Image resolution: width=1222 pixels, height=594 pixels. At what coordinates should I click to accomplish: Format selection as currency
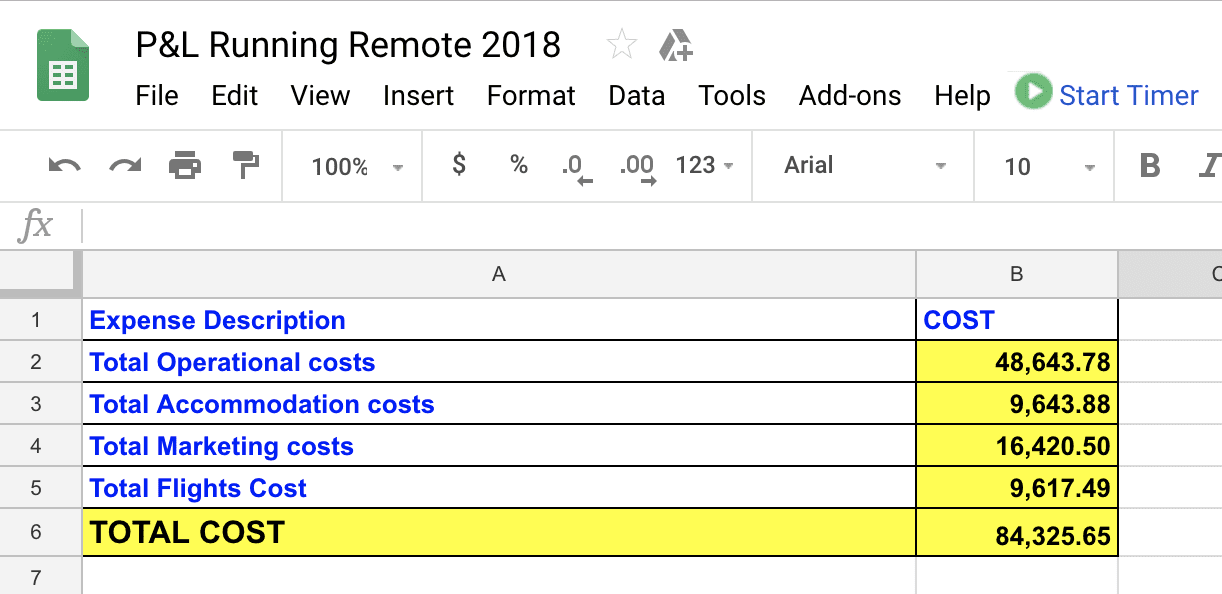(x=457, y=166)
